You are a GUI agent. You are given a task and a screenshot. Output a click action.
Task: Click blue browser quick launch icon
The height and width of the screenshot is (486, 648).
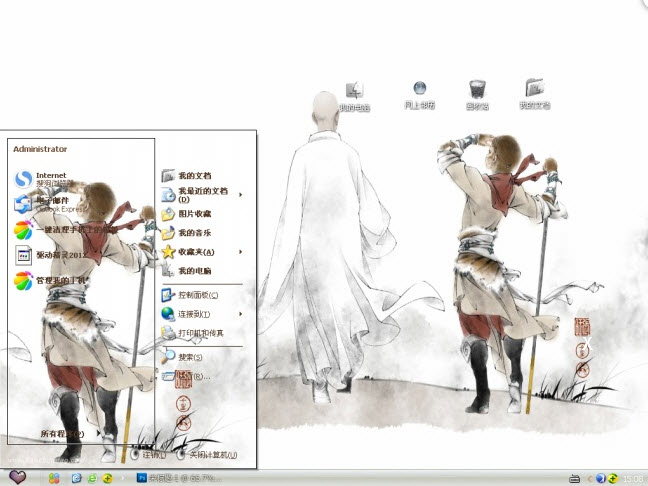76,478
